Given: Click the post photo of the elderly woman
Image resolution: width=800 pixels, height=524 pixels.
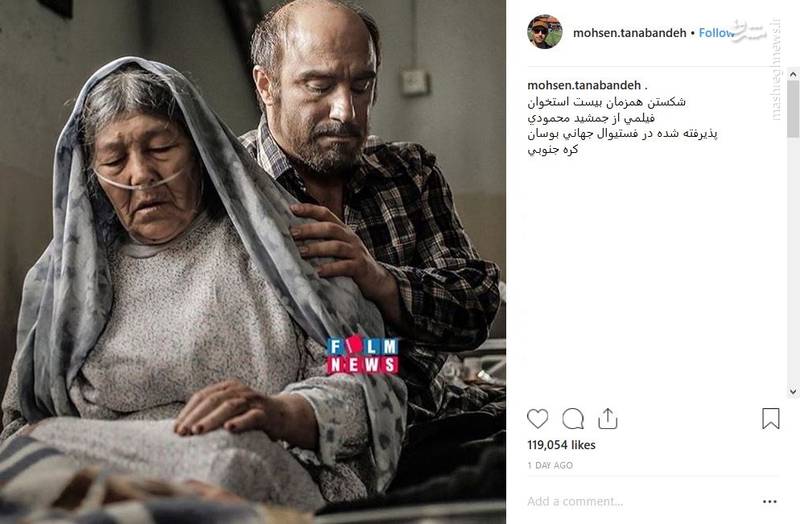Looking at the screenshot, I should pyautogui.click(x=253, y=262).
